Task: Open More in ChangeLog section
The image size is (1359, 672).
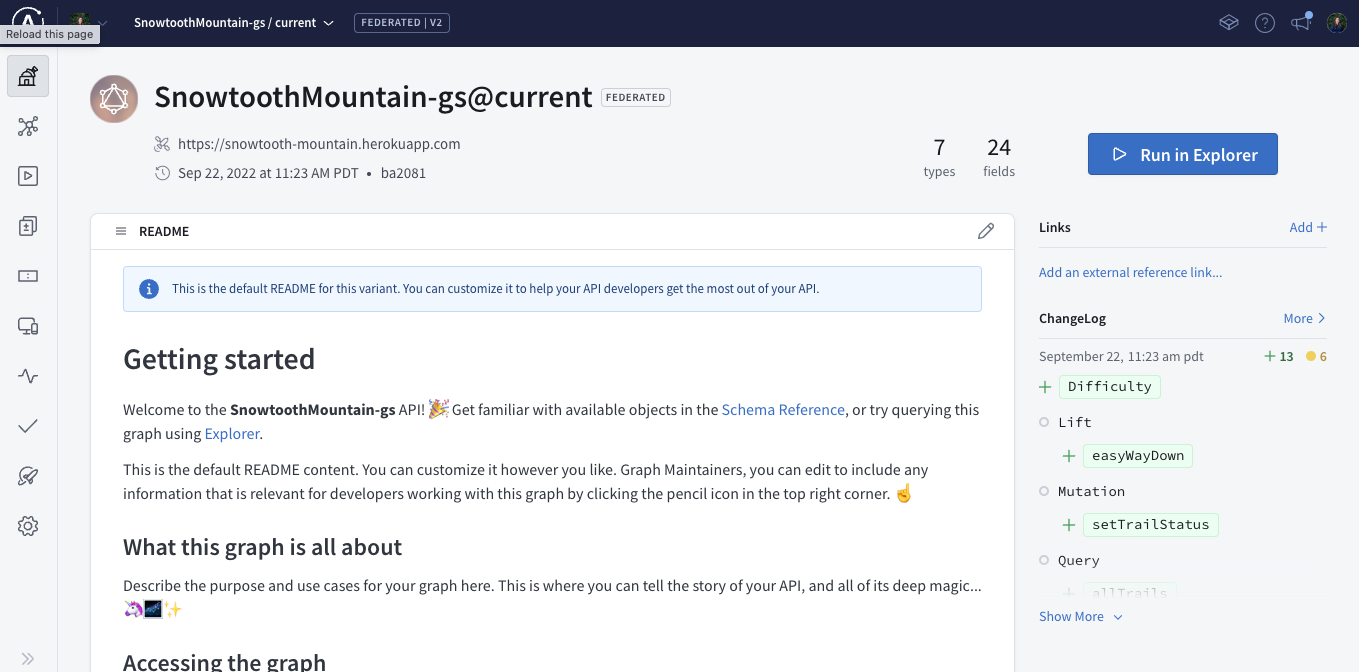Action: [1305, 318]
